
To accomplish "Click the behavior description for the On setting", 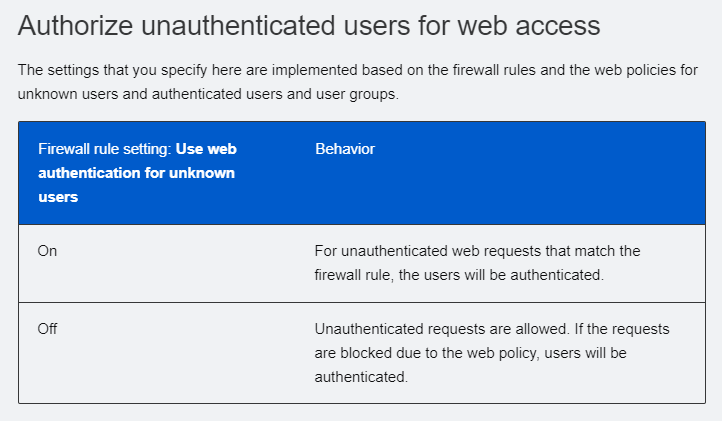I will [477, 263].
